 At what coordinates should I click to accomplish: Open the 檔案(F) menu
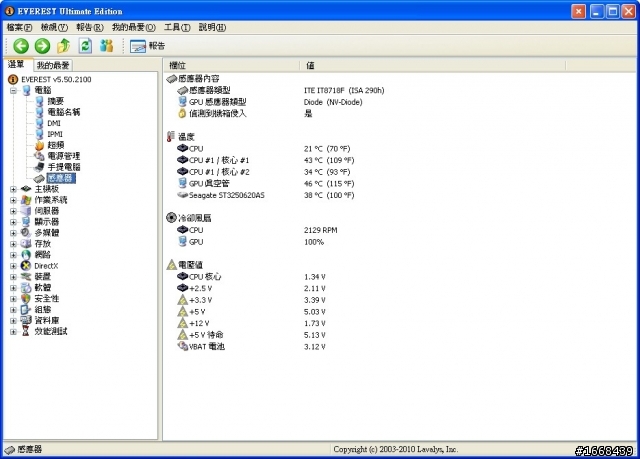[19, 27]
